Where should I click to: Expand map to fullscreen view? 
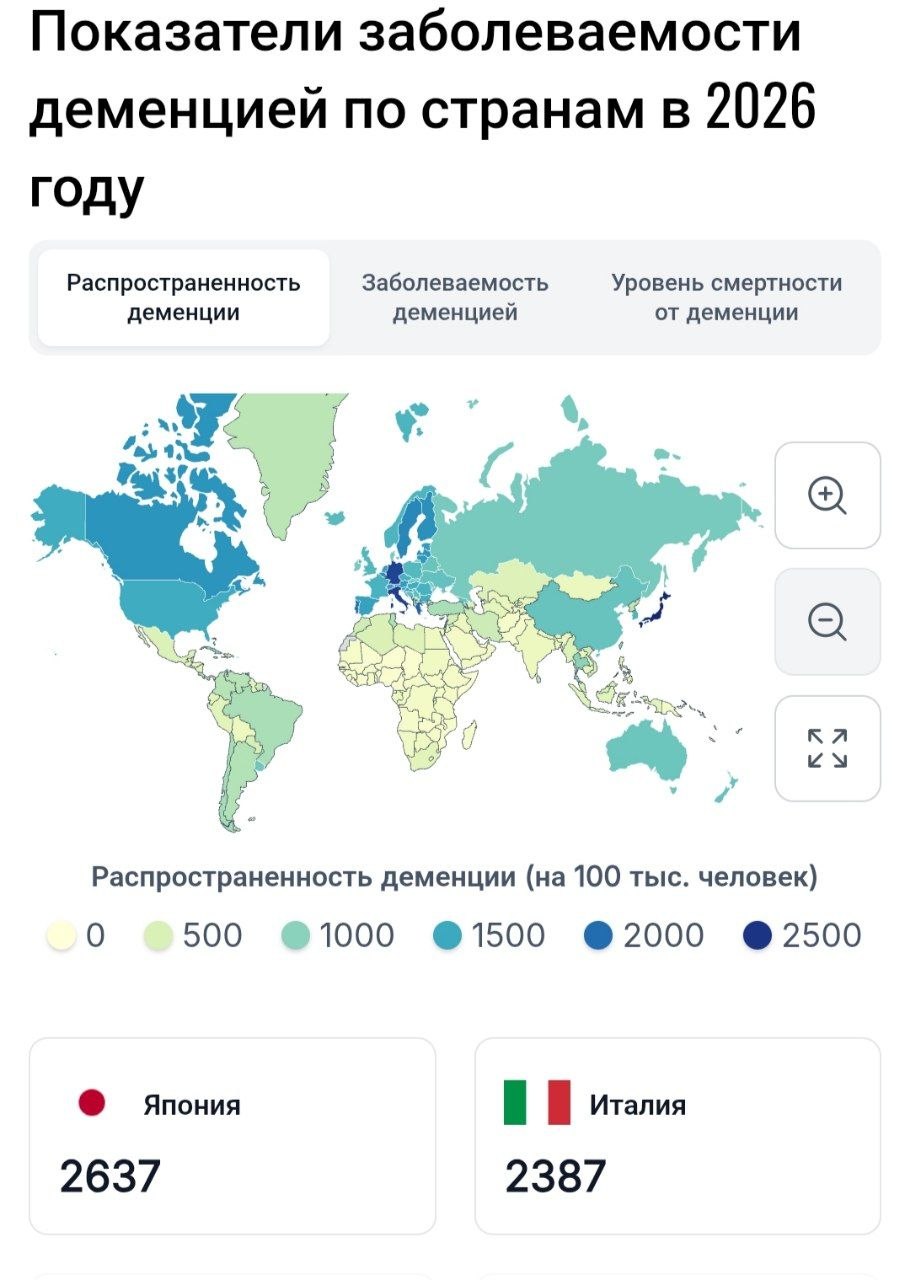(827, 749)
